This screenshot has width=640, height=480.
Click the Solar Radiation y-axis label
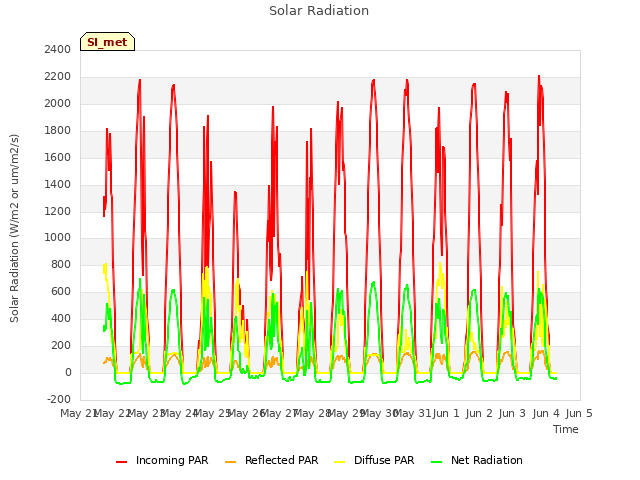coord(14,228)
